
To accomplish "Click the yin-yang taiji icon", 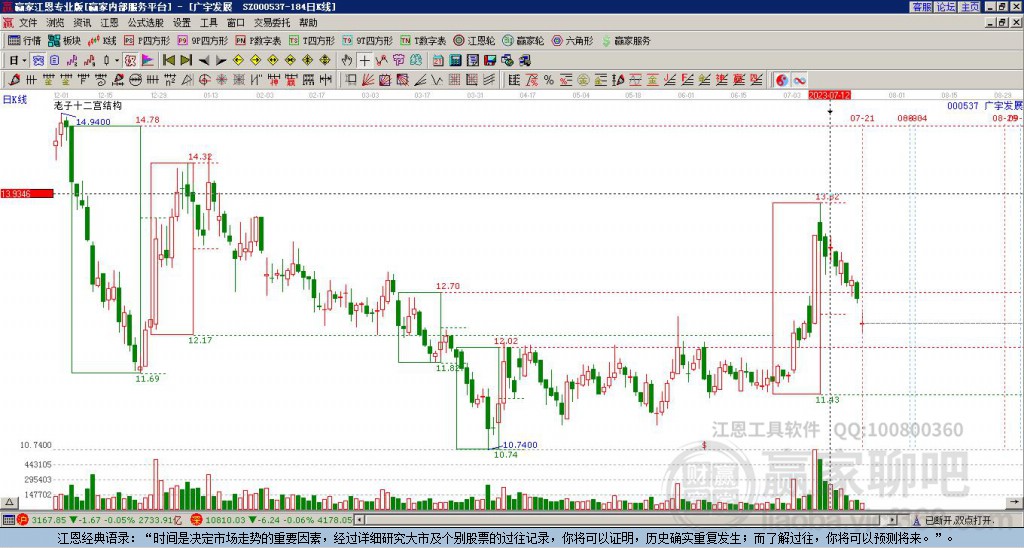I will click(x=782, y=80).
